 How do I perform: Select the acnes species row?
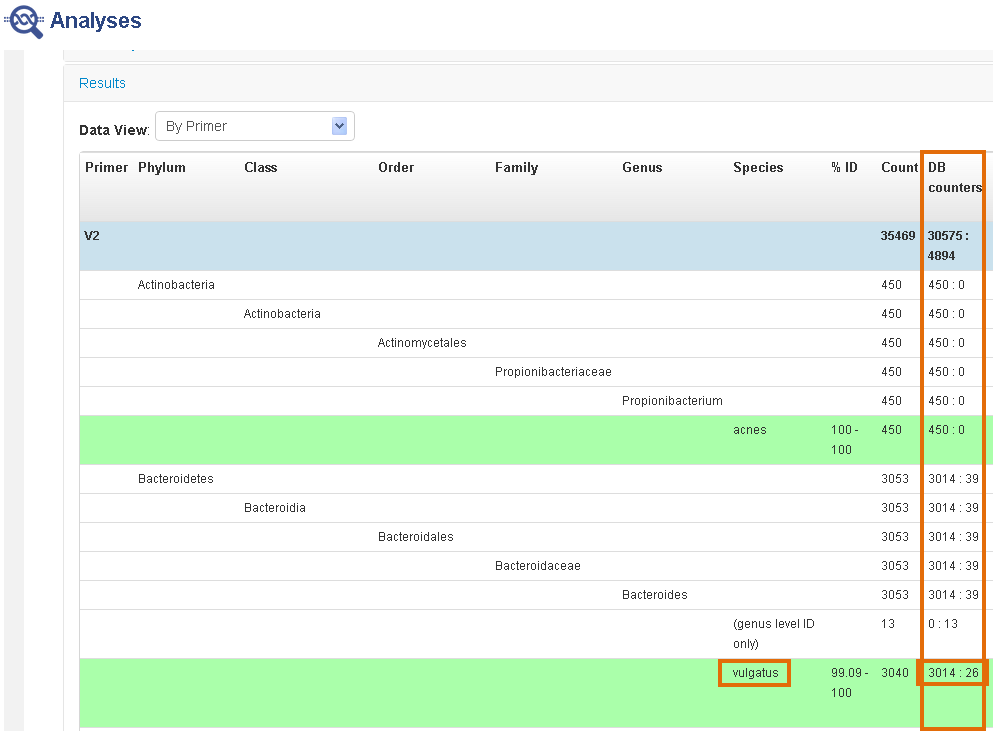point(749,430)
